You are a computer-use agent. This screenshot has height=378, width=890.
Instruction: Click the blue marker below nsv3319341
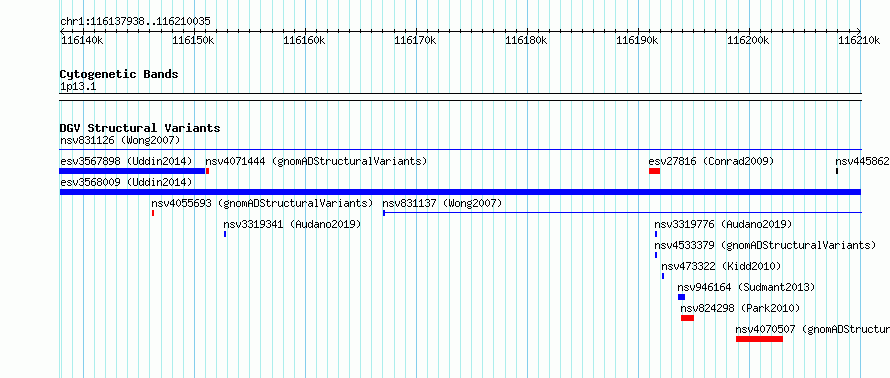225,234
